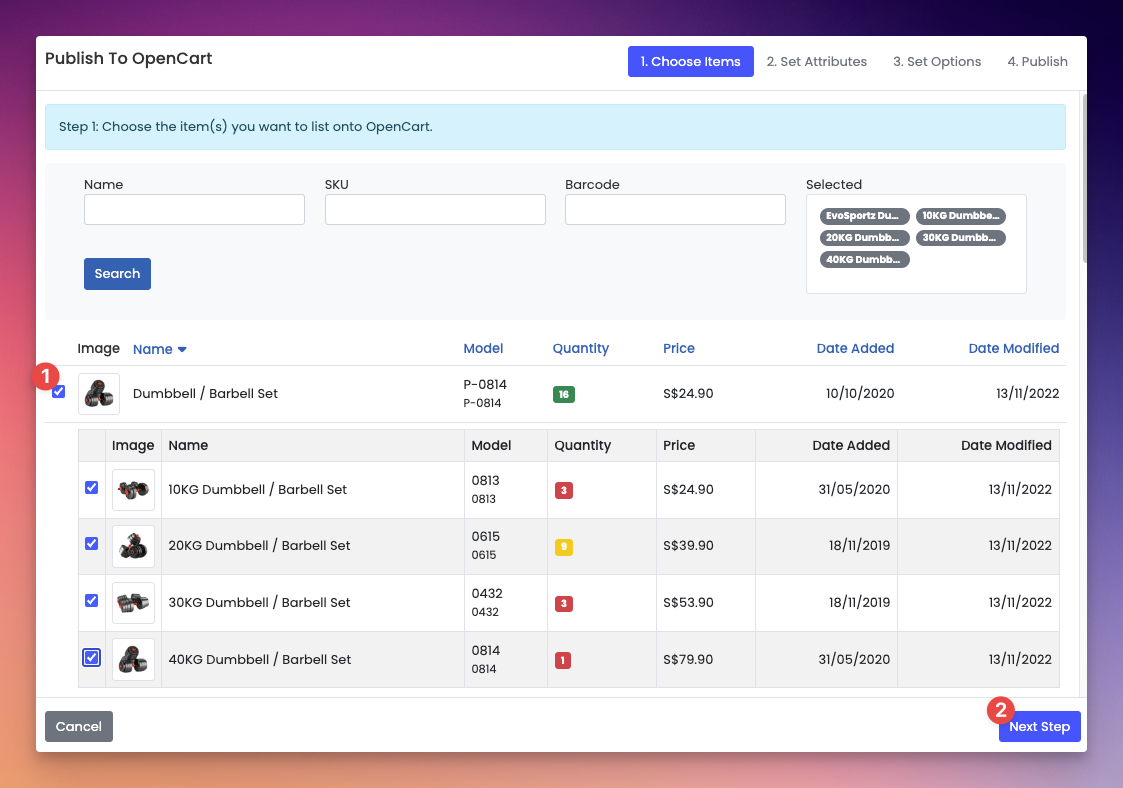Image resolution: width=1123 pixels, height=788 pixels.
Task: Open the 40KG Dumbbell product thumbnail
Action: pos(133,660)
